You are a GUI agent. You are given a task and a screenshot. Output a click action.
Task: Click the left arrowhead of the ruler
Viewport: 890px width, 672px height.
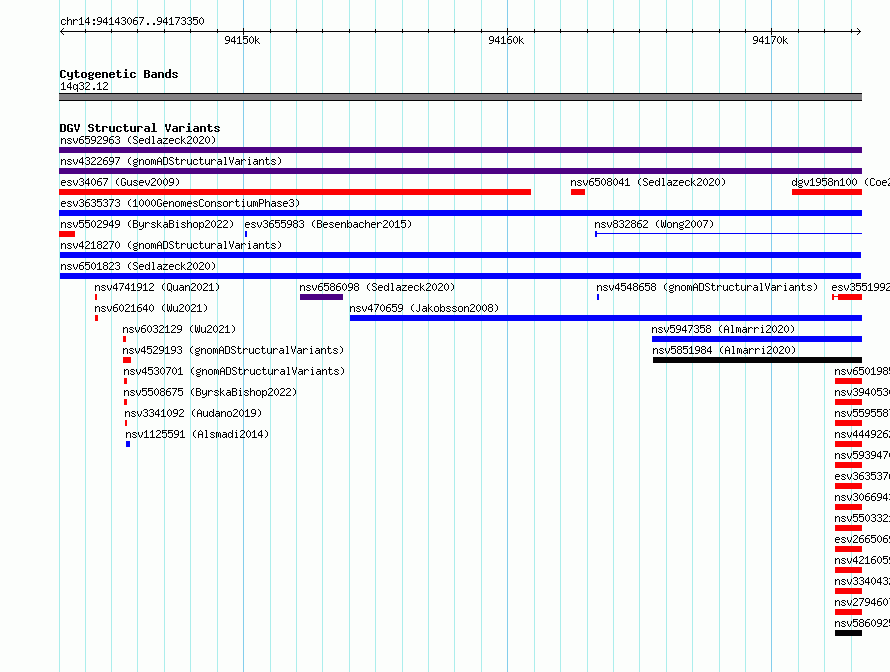62,31
